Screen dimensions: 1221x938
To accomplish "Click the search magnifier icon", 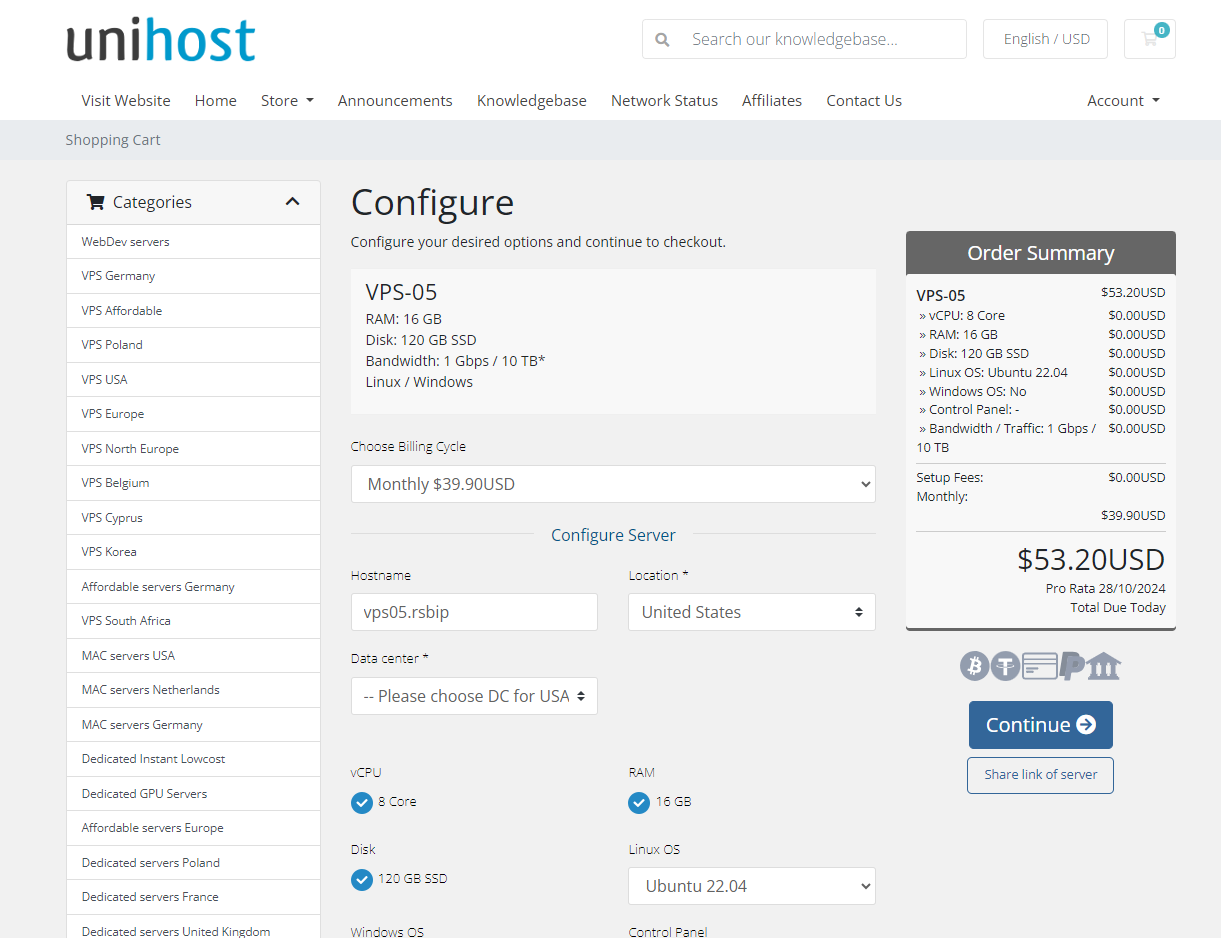I will [x=662, y=40].
